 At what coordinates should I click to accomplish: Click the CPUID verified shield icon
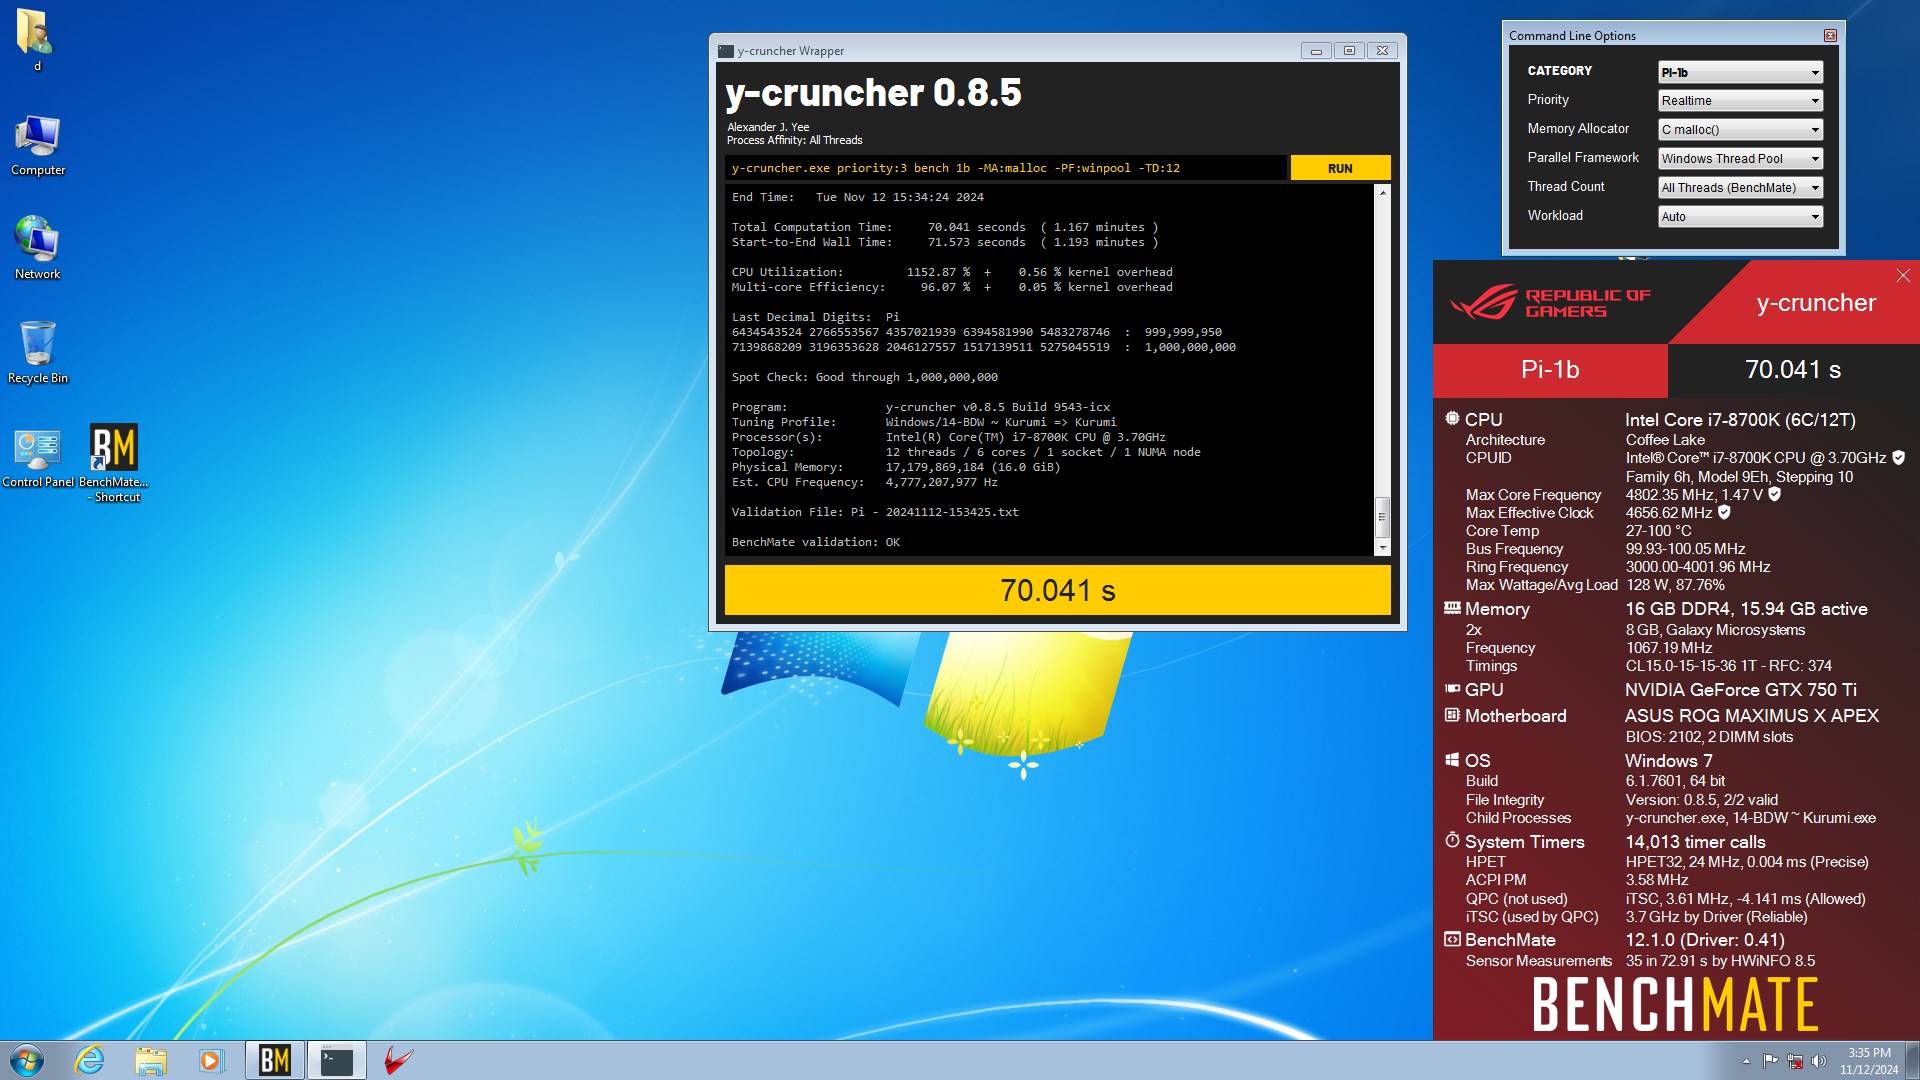[x=1899, y=457]
